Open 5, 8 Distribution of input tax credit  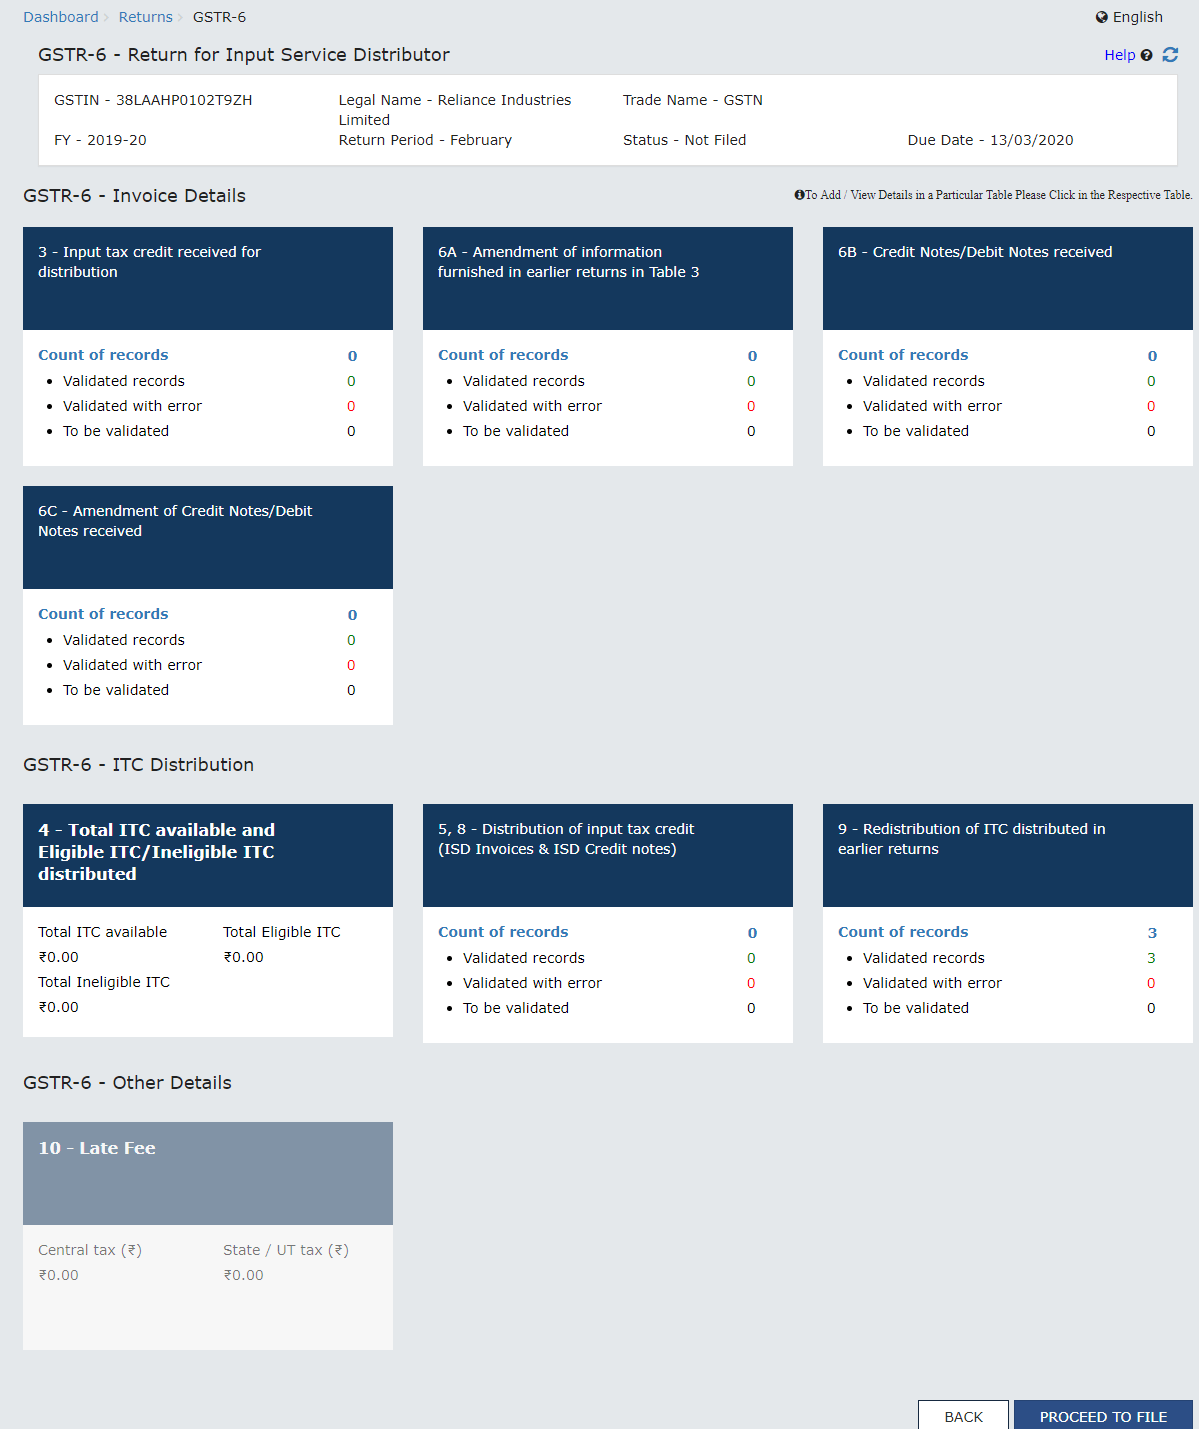coord(607,855)
